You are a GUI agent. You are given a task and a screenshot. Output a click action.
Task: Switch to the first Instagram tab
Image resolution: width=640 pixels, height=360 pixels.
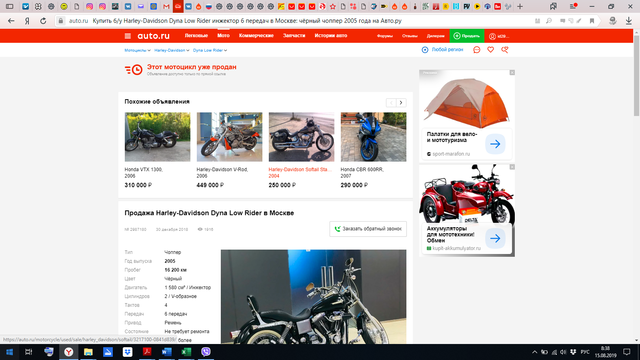[89, 7]
